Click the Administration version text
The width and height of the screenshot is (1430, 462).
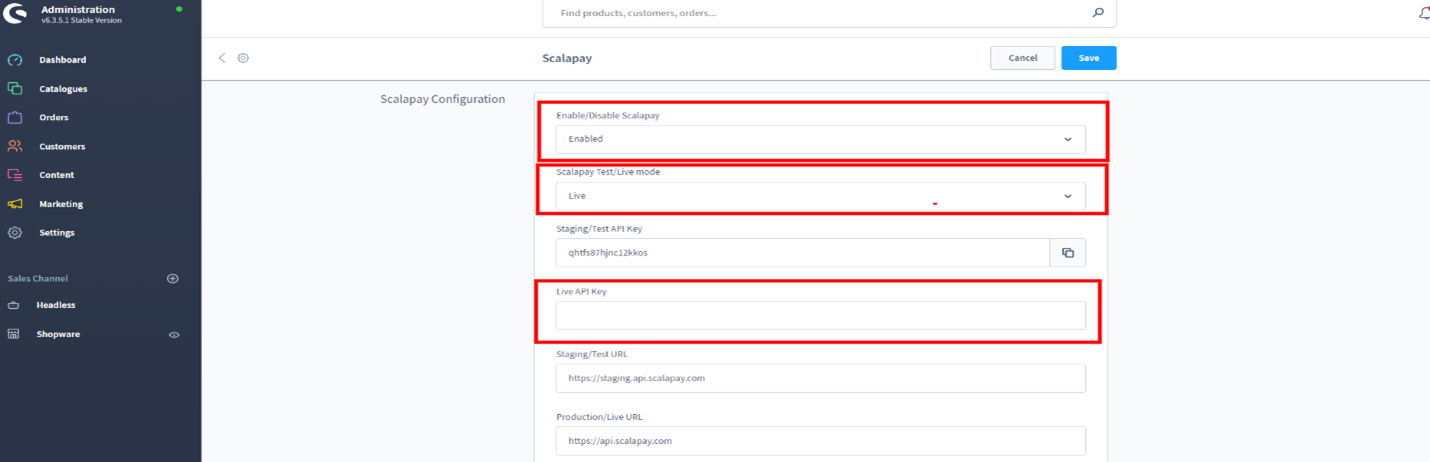point(81,20)
